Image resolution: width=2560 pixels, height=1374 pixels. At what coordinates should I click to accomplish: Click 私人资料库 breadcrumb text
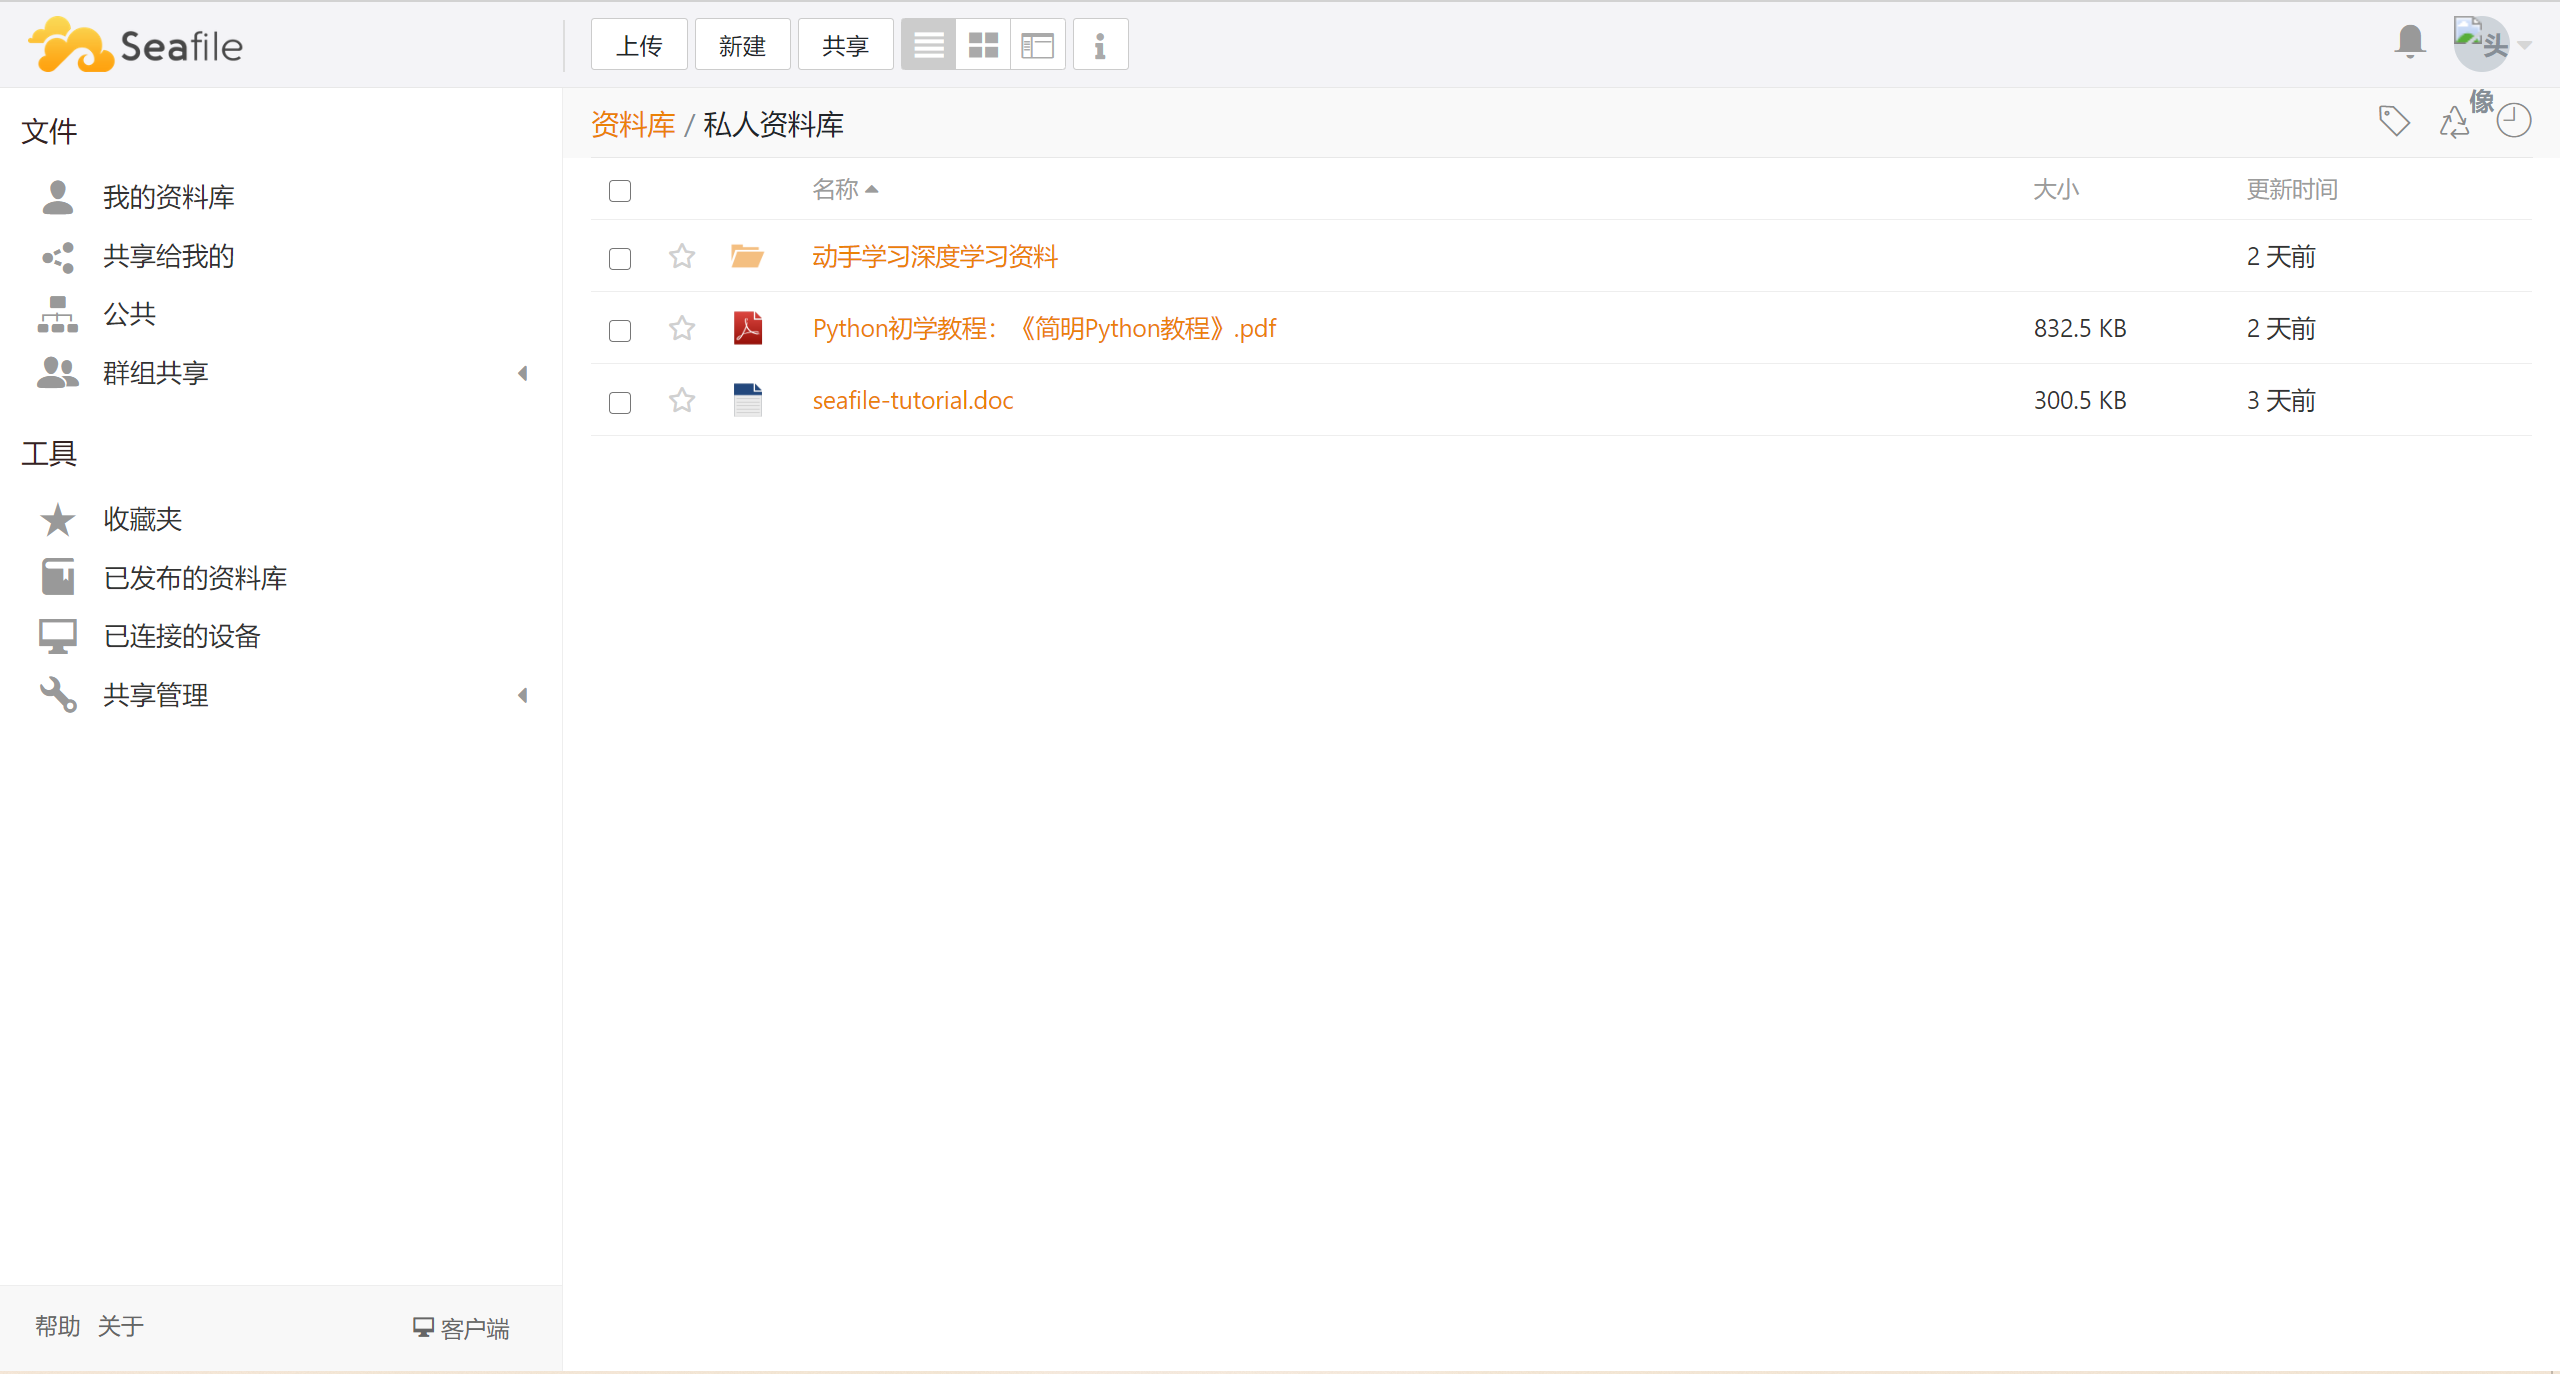(x=774, y=124)
